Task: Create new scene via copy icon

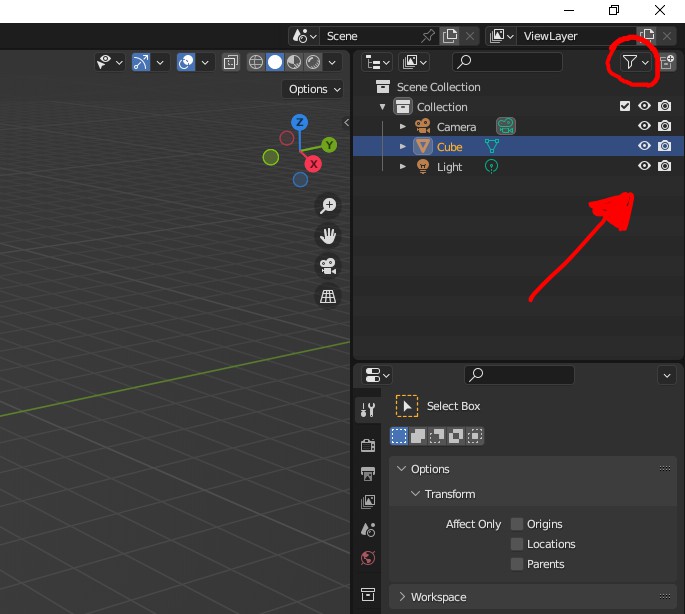Action: point(450,36)
